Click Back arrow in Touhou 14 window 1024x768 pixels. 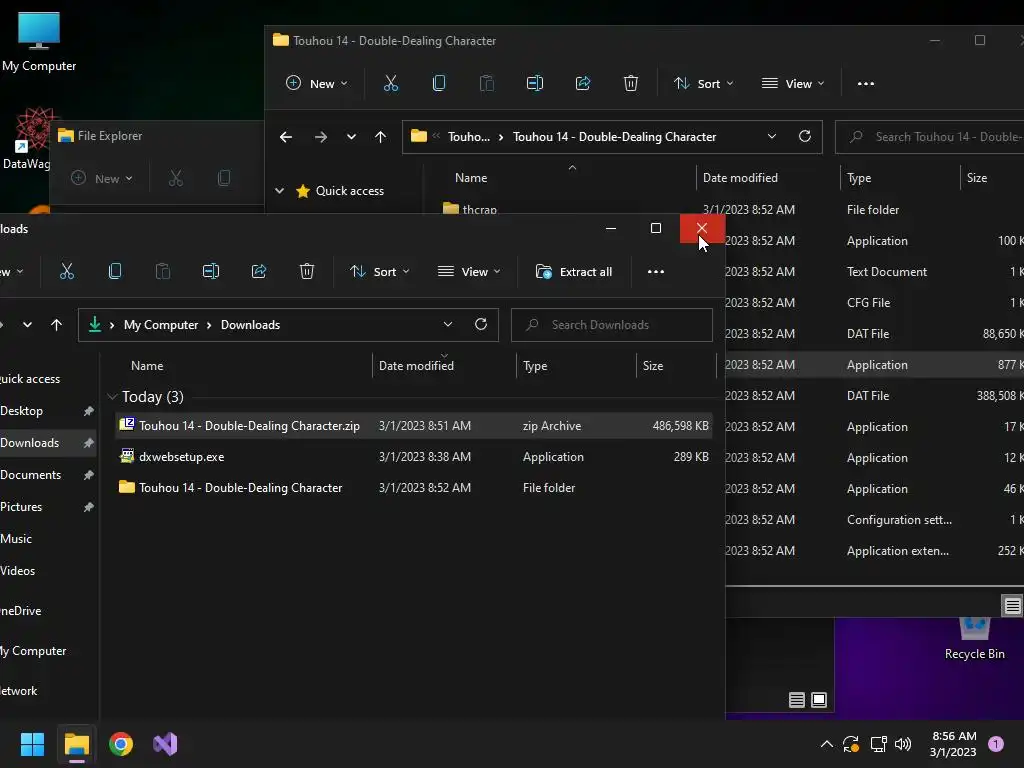[285, 137]
